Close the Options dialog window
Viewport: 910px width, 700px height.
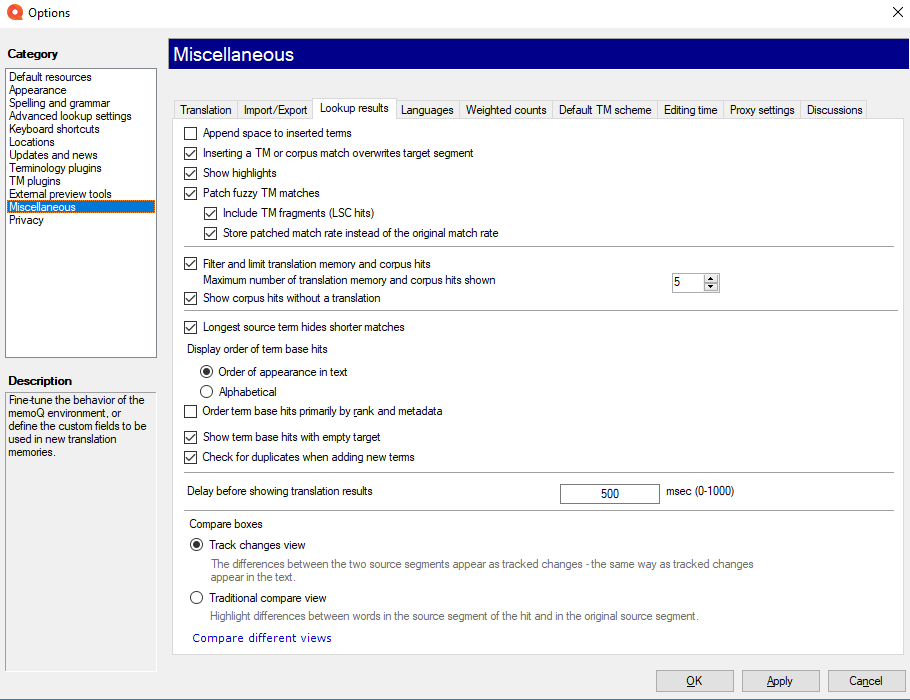[896, 12]
